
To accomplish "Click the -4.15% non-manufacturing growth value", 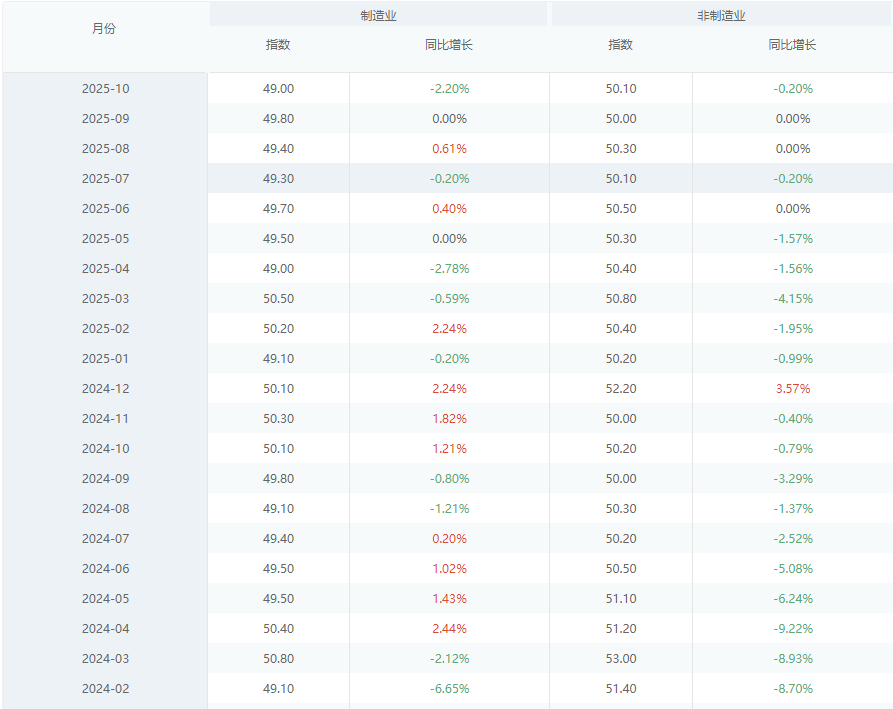I will point(792,299).
